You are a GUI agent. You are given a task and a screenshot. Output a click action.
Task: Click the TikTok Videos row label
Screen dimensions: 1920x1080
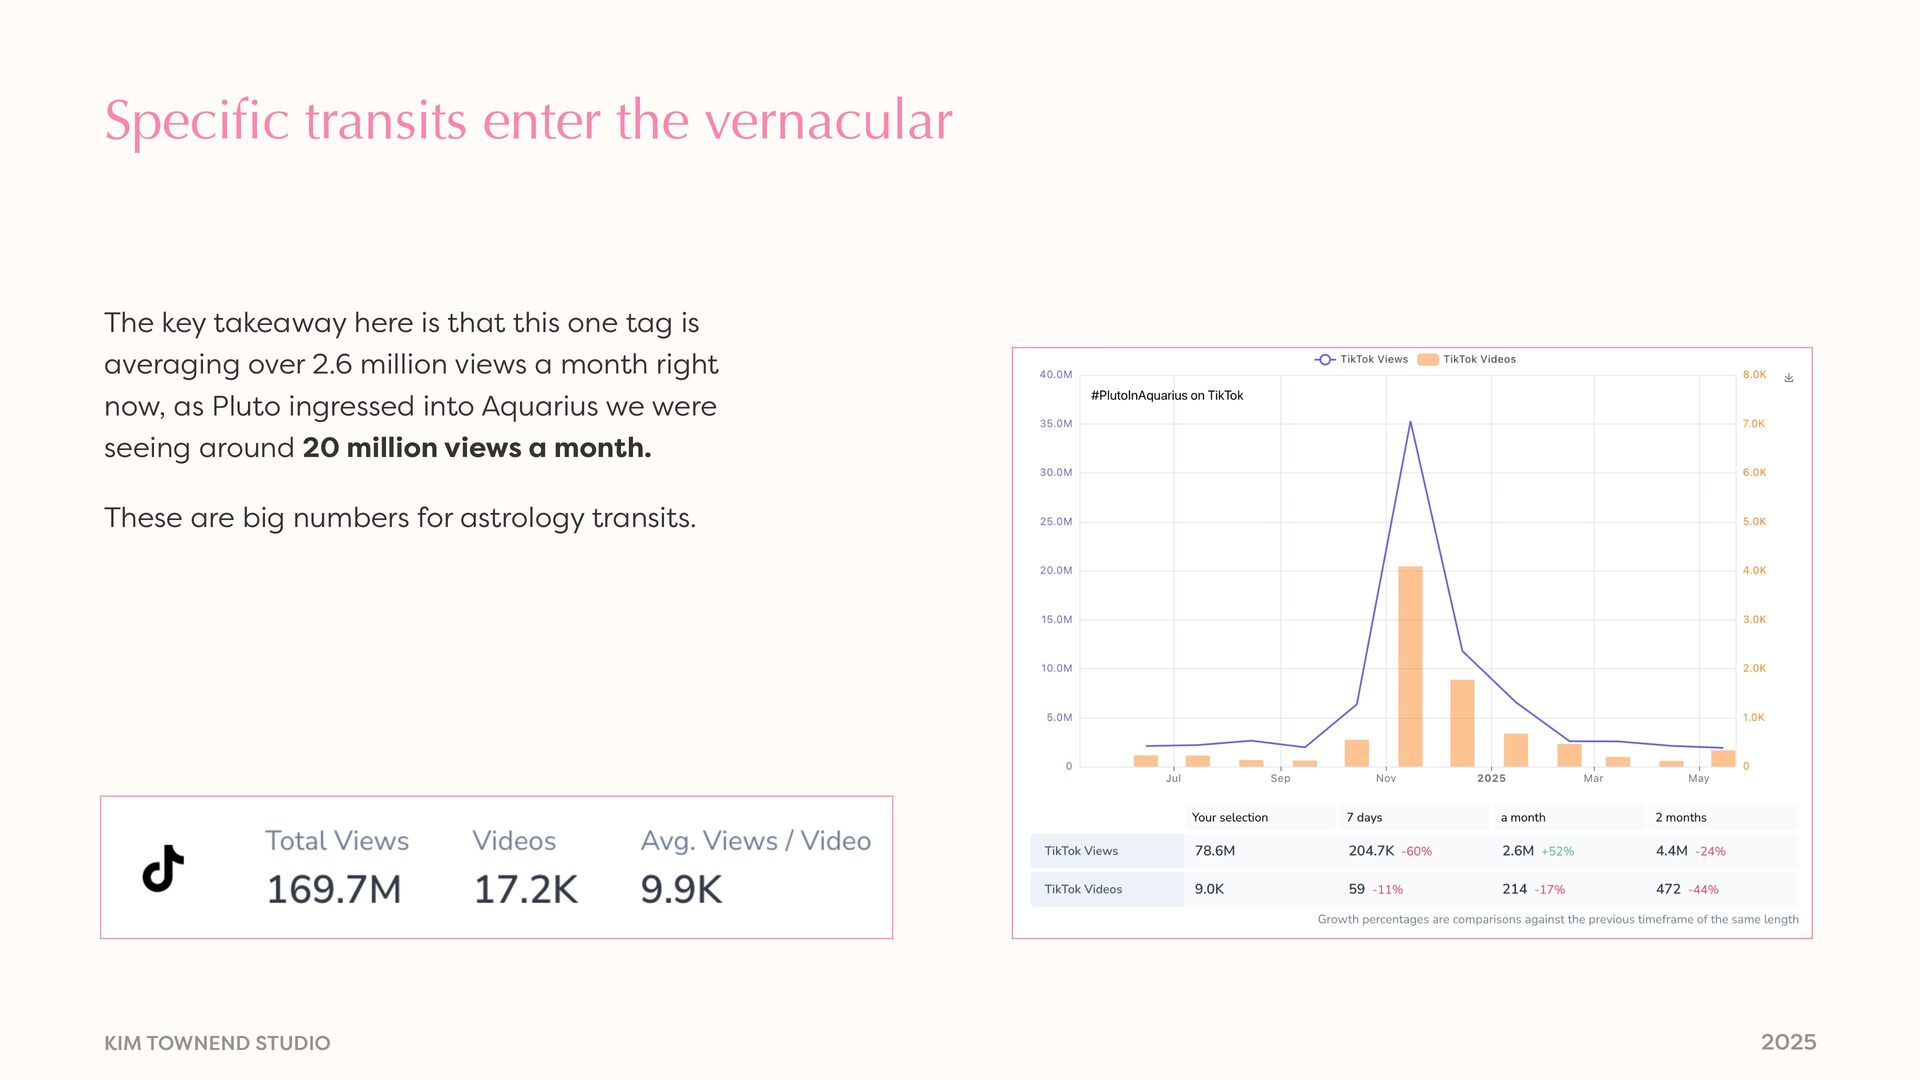1083,889
